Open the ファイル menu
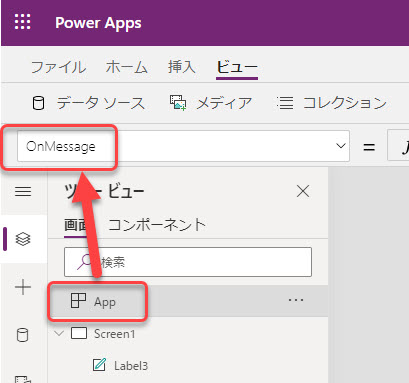 pyautogui.click(x=59, y=67)
